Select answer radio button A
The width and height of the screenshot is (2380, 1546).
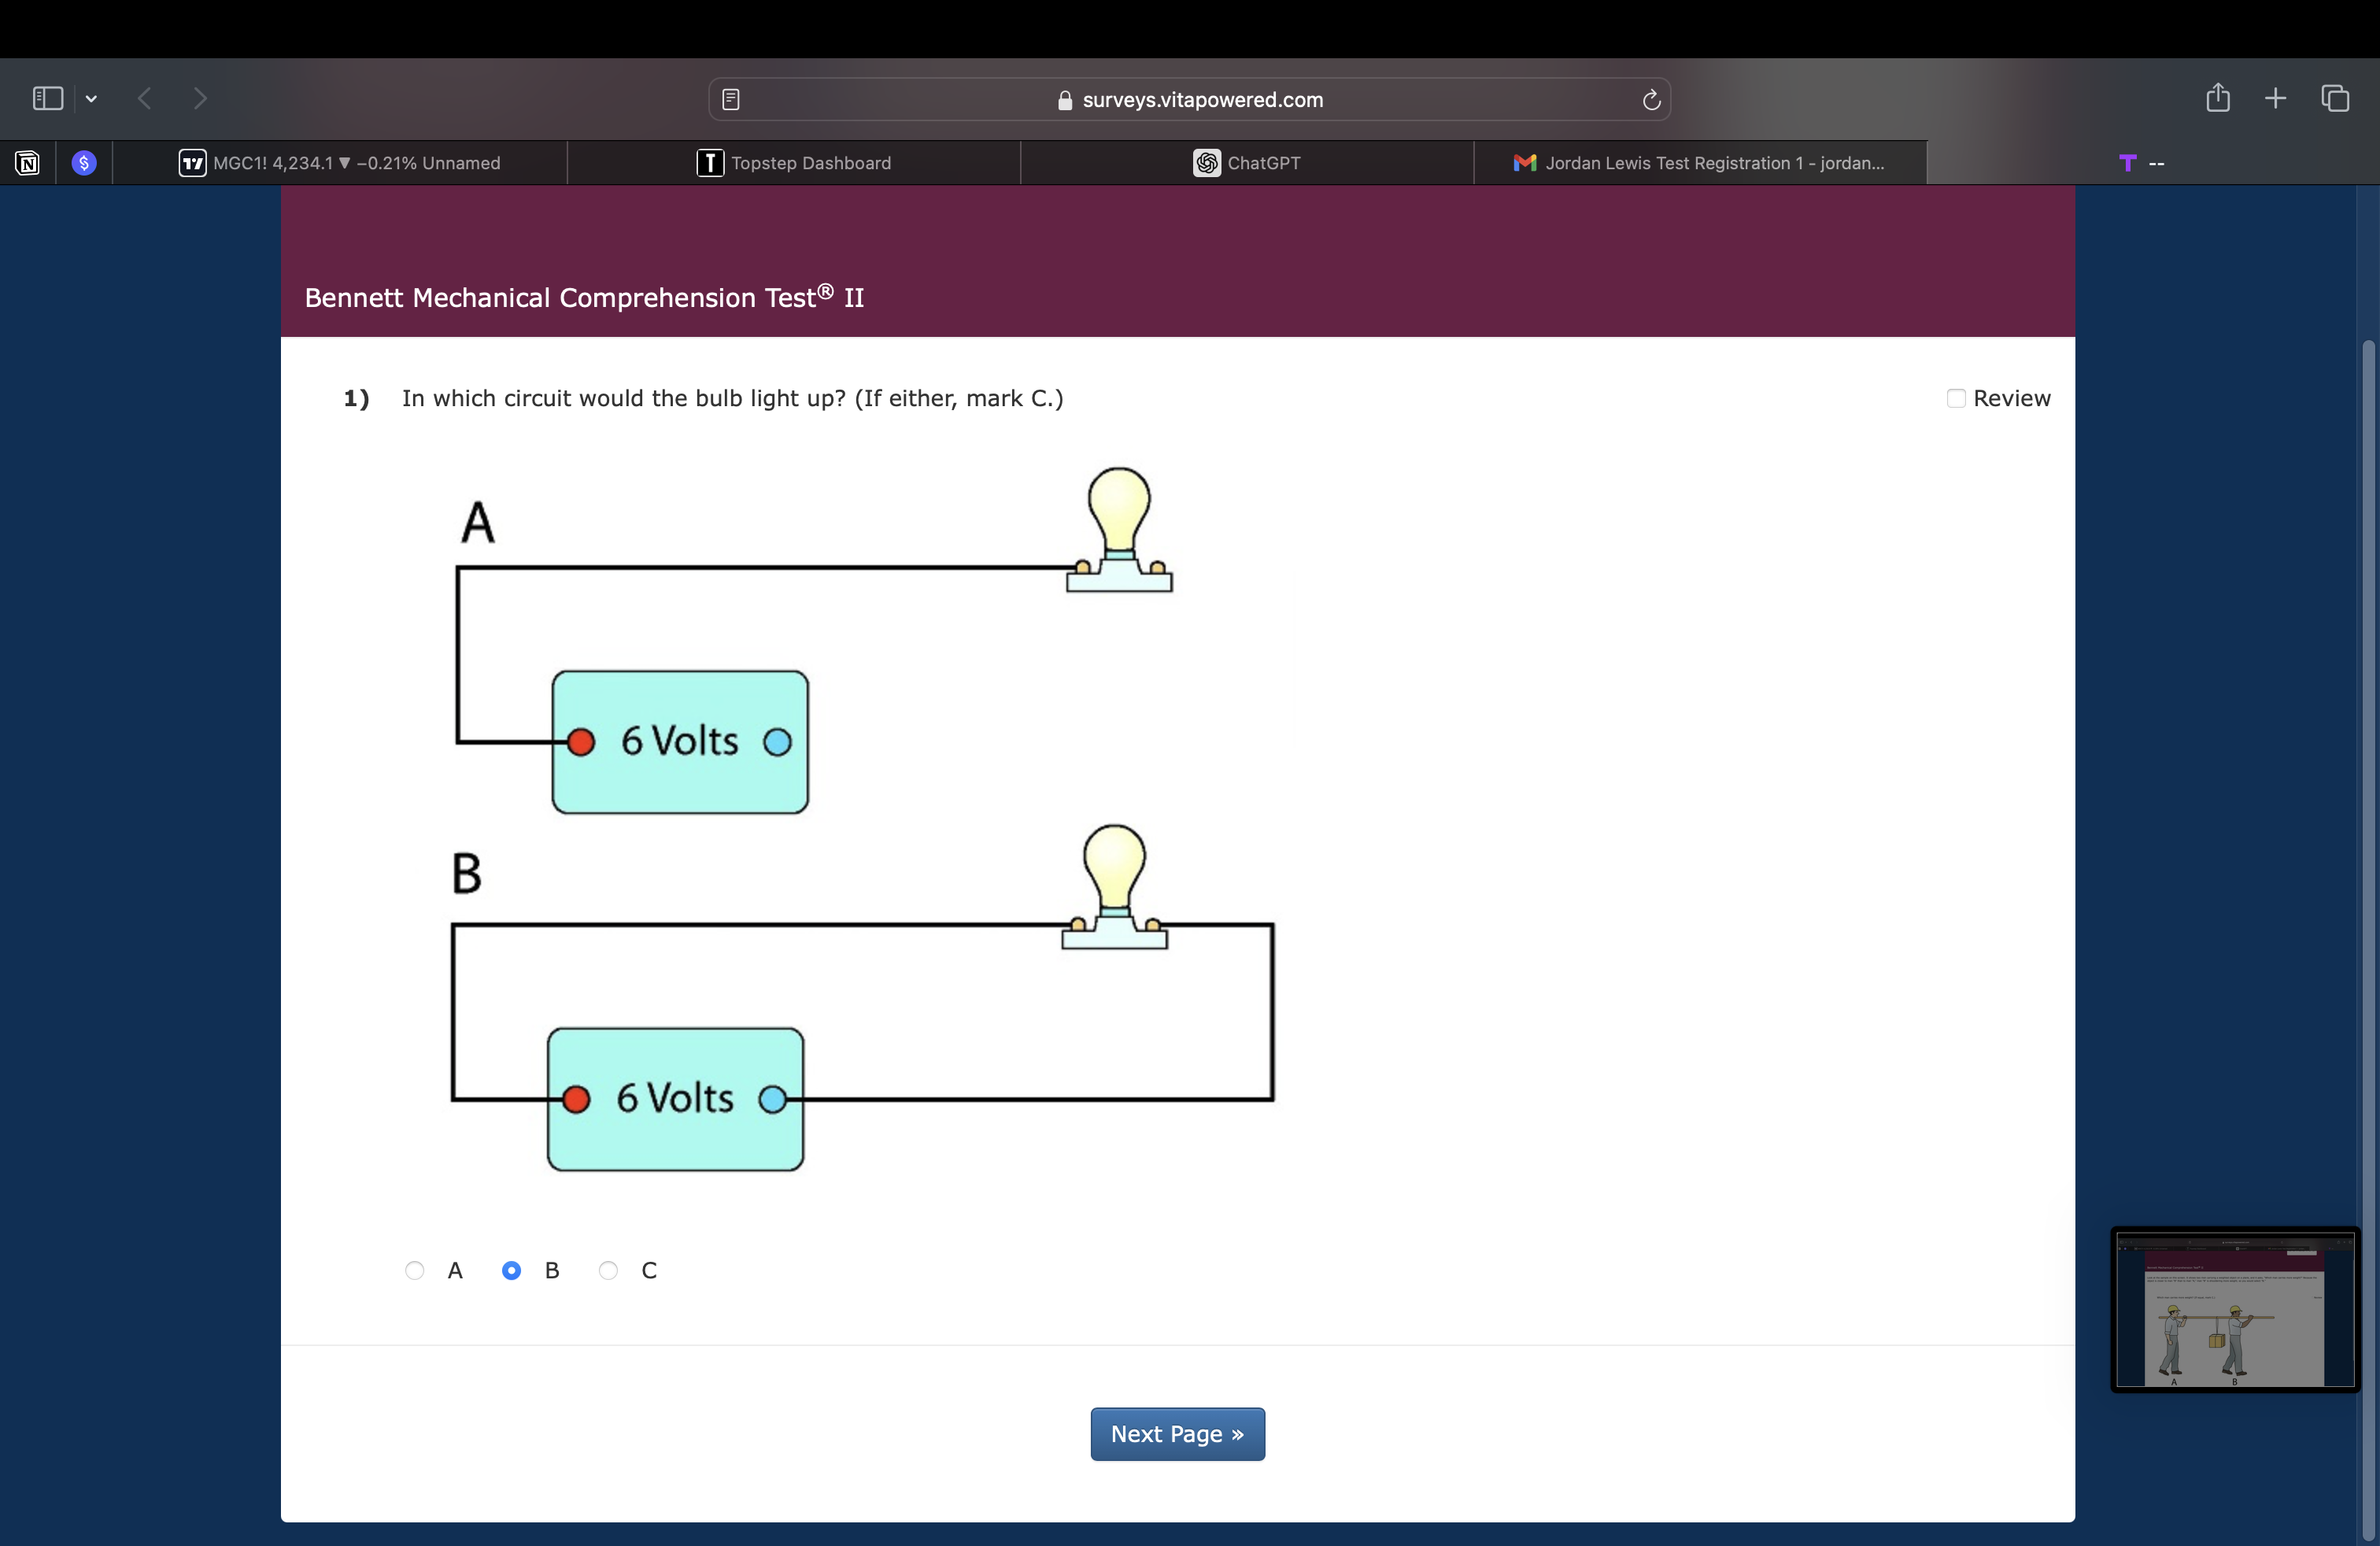click(x=414, y=1270)
